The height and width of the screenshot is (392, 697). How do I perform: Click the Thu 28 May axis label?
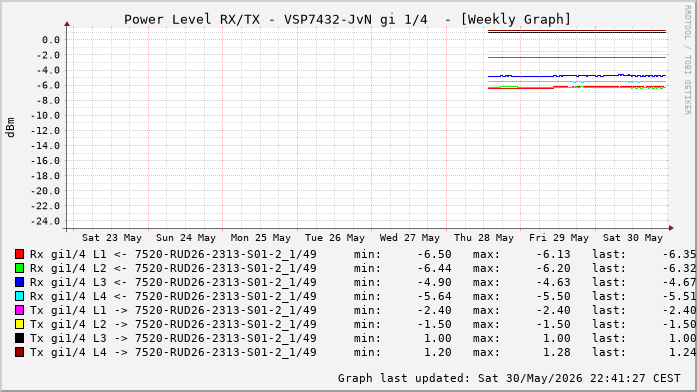click(x=484, y=238)
